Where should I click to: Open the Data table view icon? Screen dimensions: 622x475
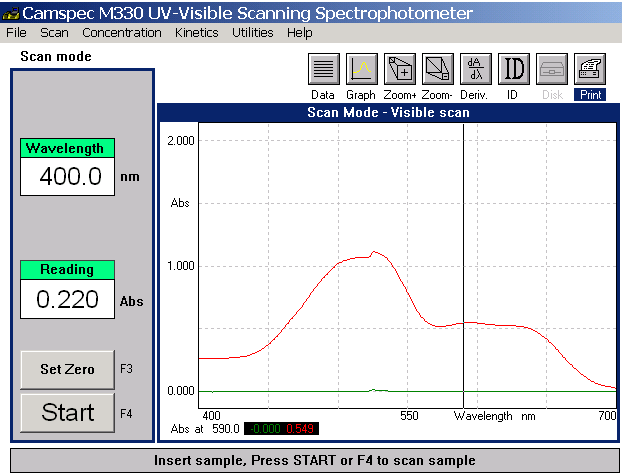click(x=324, y=69)
